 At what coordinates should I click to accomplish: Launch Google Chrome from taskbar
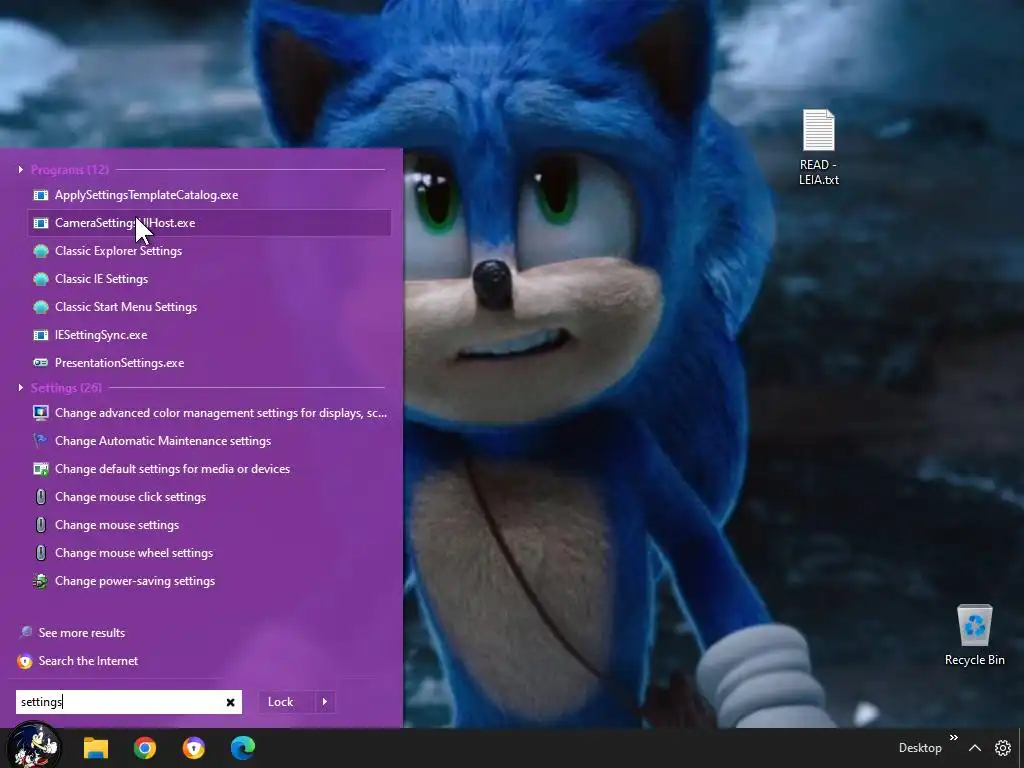[x=145, y=748]
